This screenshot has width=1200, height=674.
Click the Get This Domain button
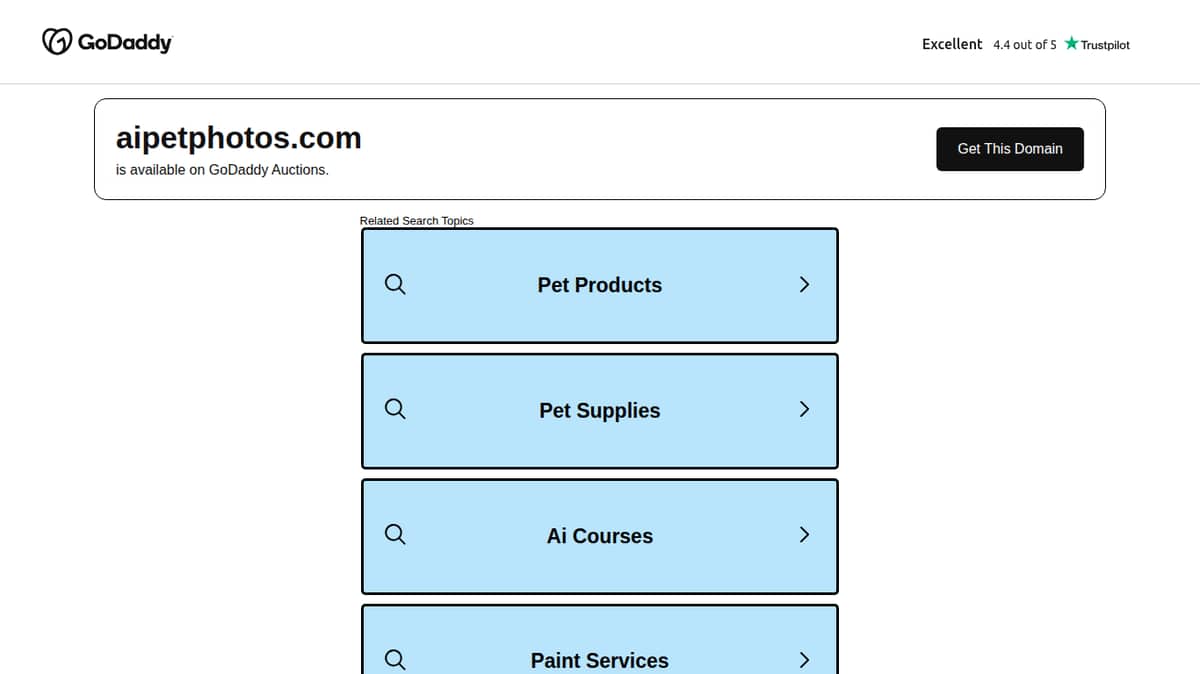(1010, 149)
